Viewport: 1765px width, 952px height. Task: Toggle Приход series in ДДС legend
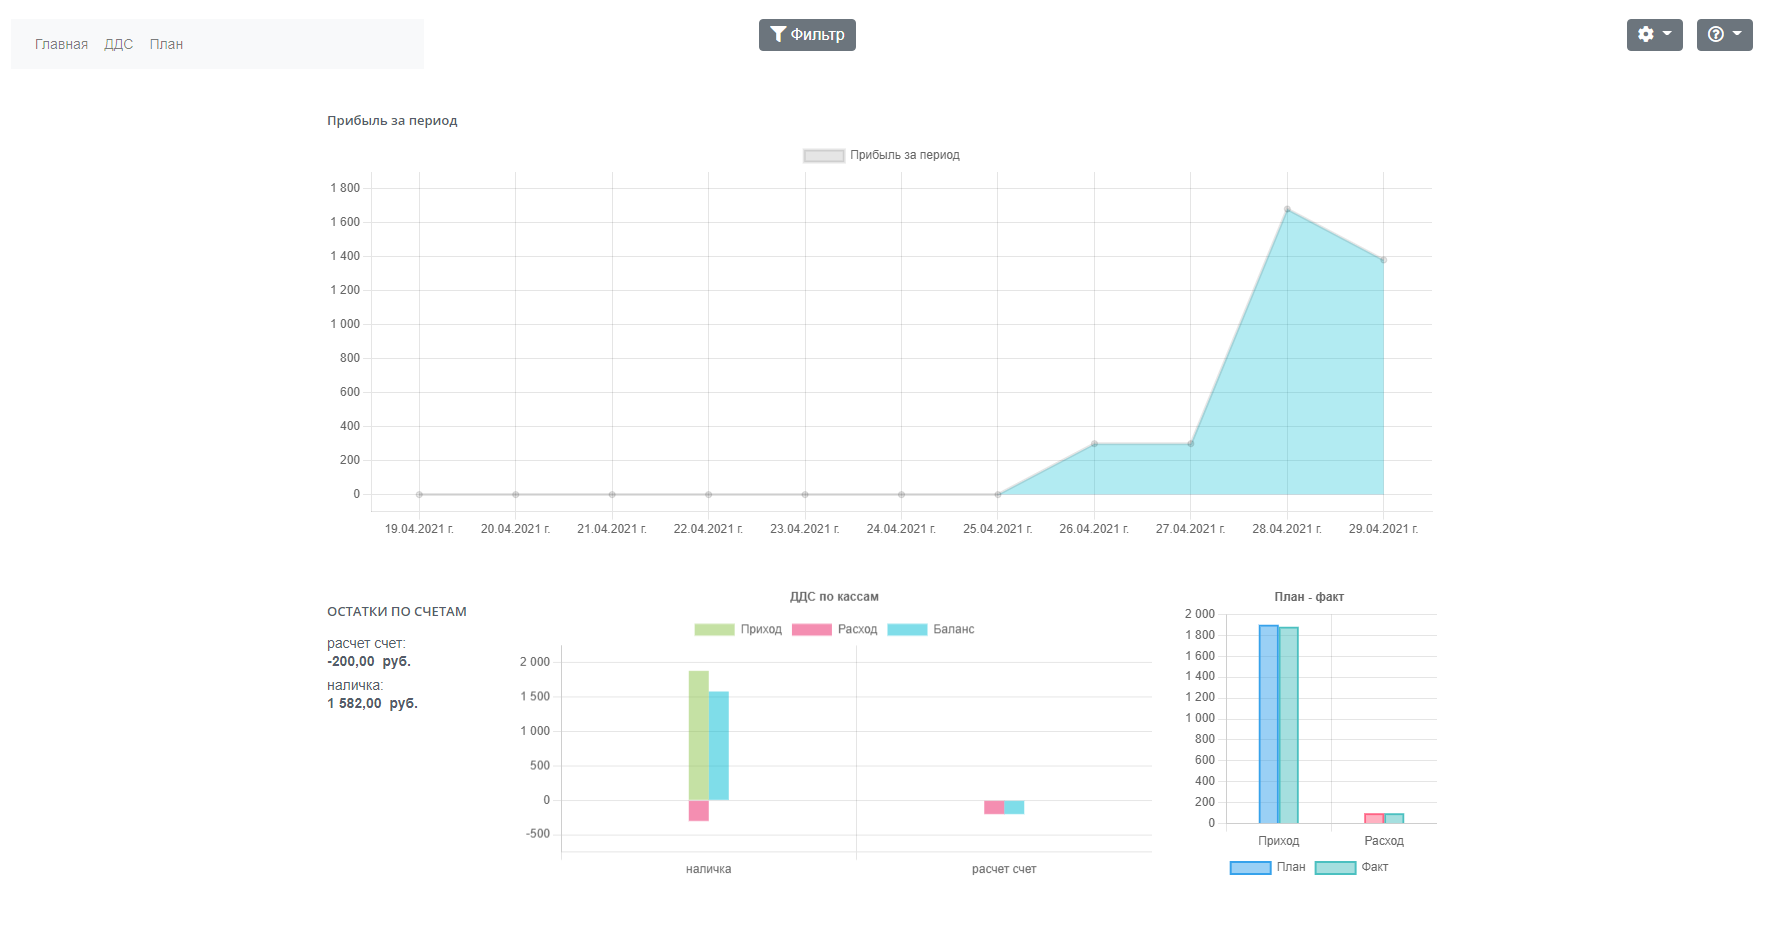(738, 629)
